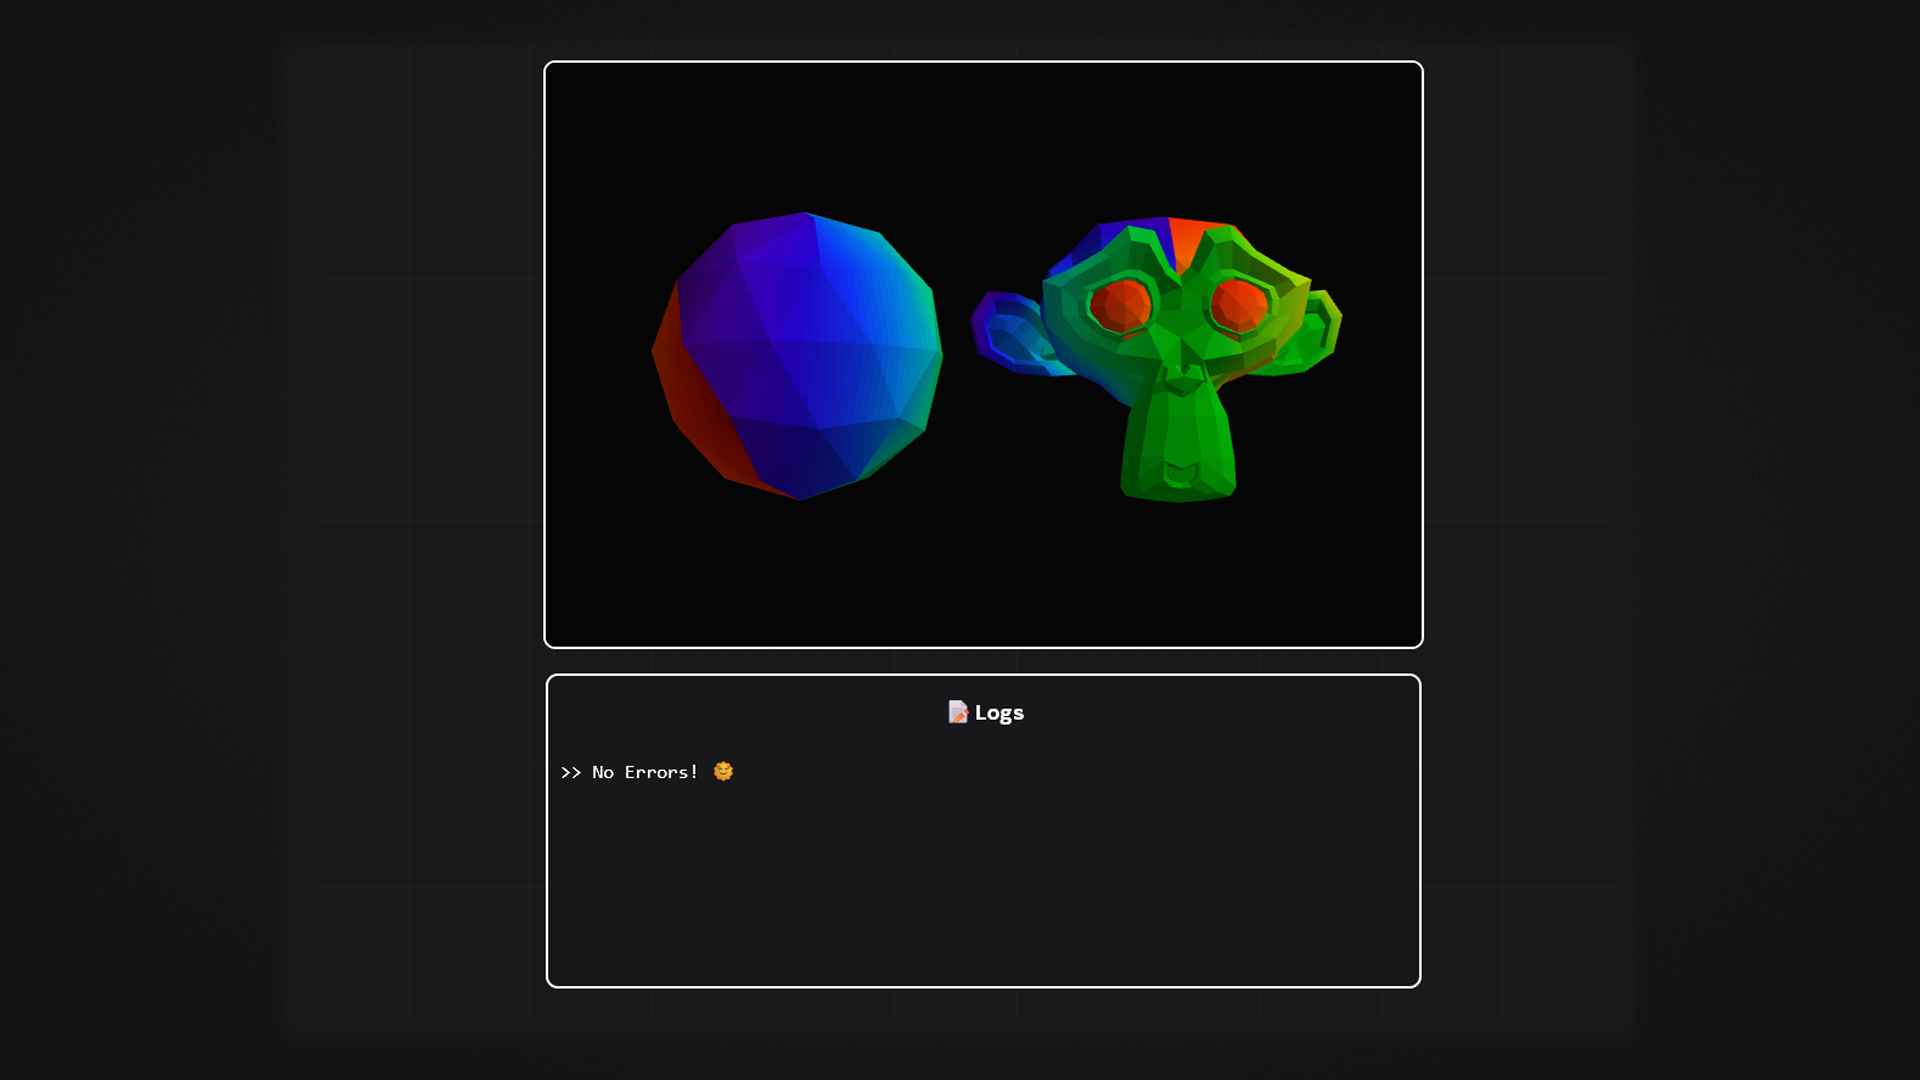Click the monkey's left red eye
The image size is (1920, 1080).
[x=1119, y=304]
